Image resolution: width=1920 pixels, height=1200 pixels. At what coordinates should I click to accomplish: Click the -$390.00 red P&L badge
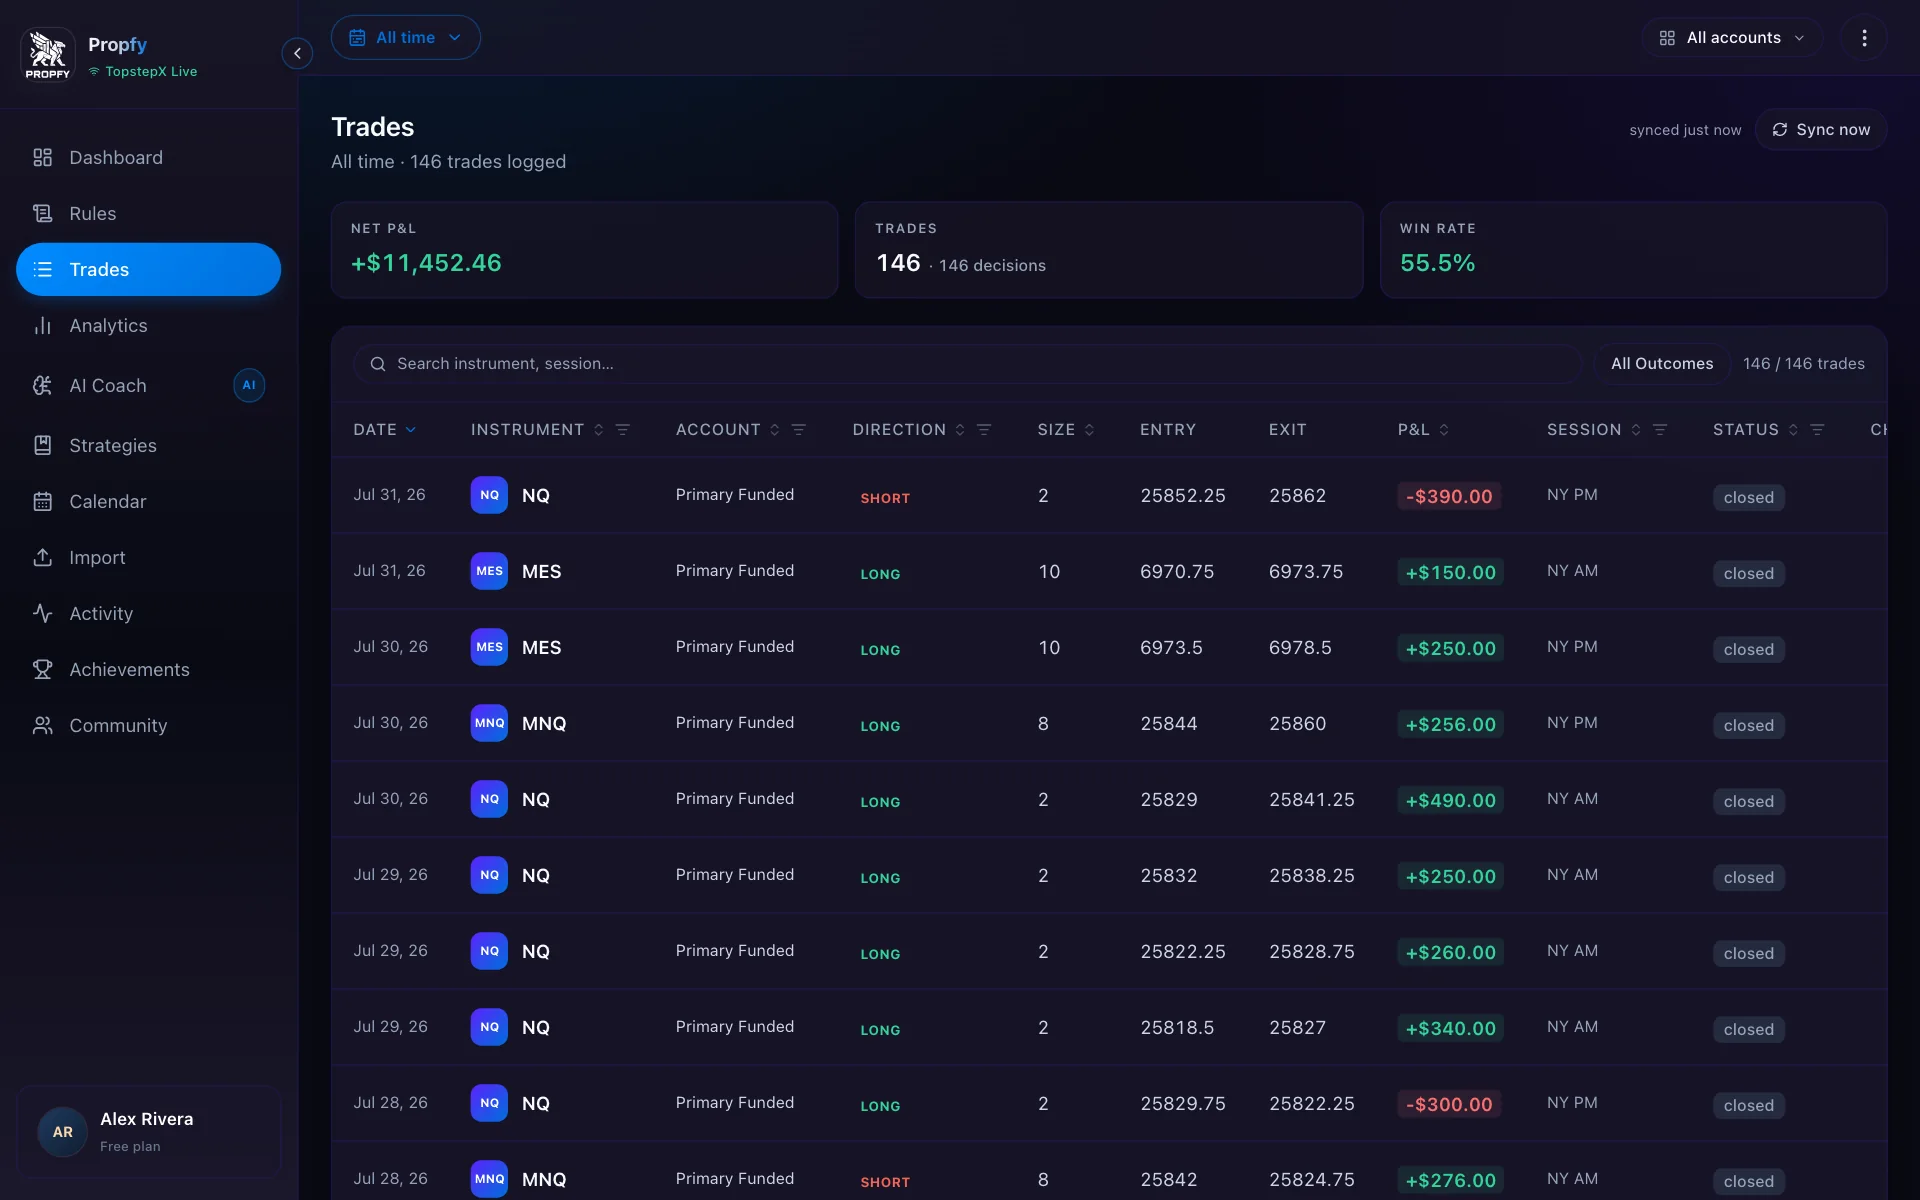tap(1449, 497)
